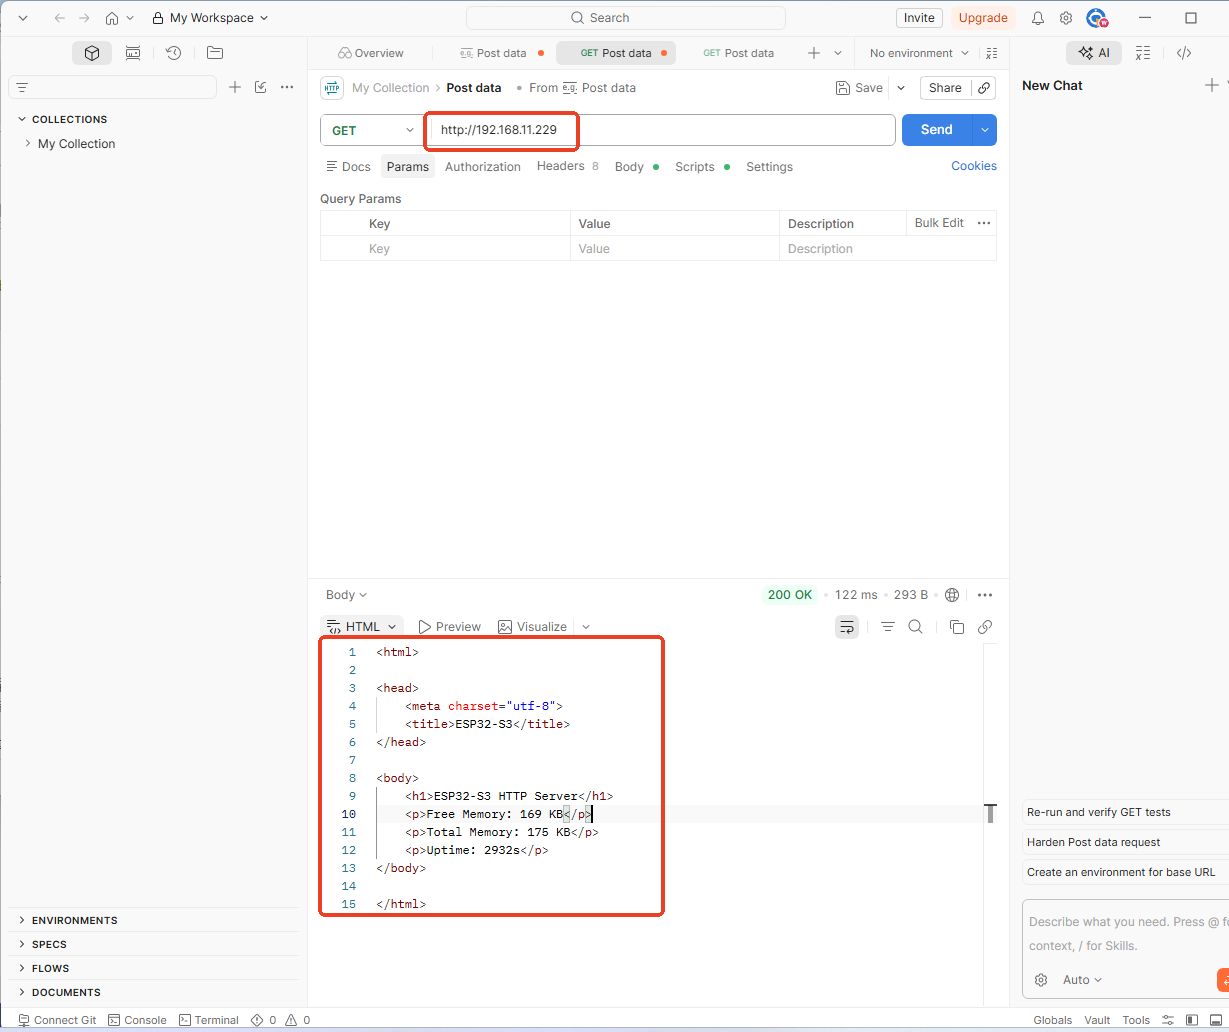The height and width of the screenshot is (1032, 1229).
Task: Click the notifications bell icon
Action: [1038, 18]
